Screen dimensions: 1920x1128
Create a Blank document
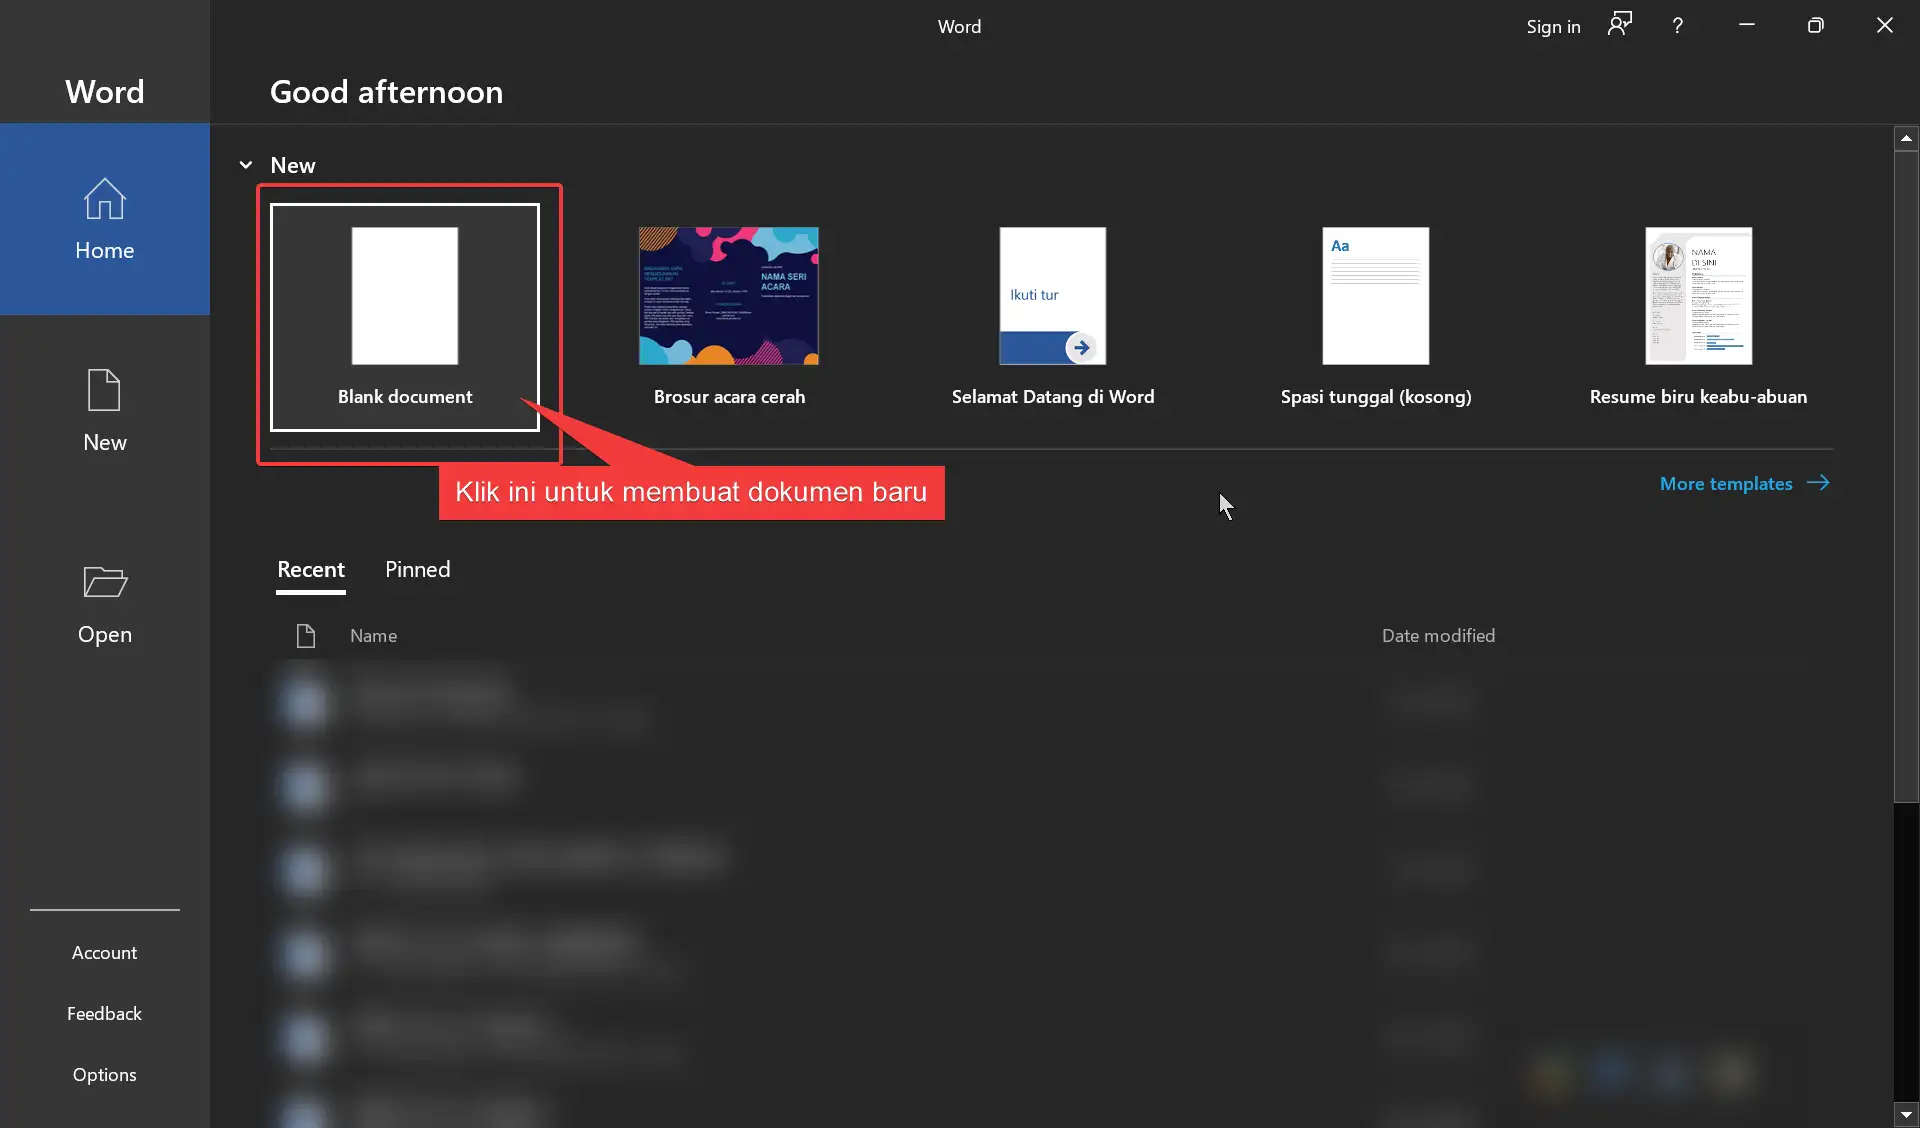pos(404,317)
